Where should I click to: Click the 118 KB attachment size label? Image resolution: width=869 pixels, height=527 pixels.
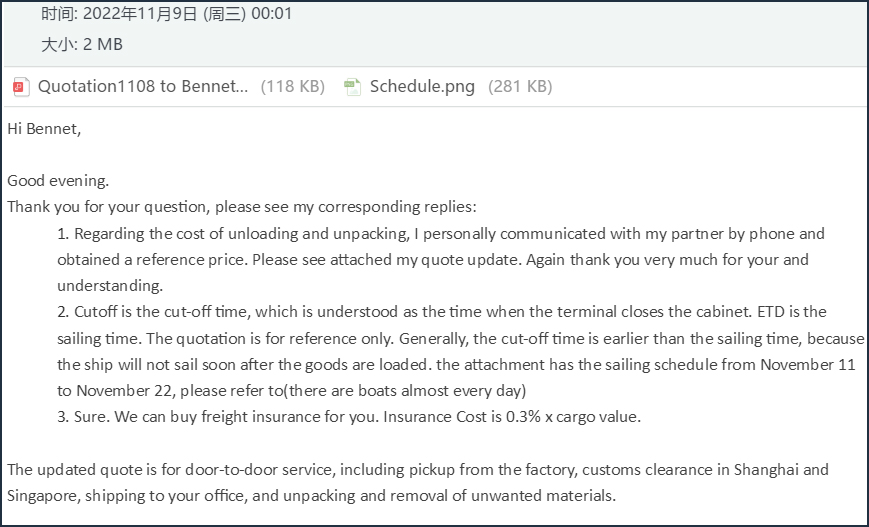[x=292, y=87]
